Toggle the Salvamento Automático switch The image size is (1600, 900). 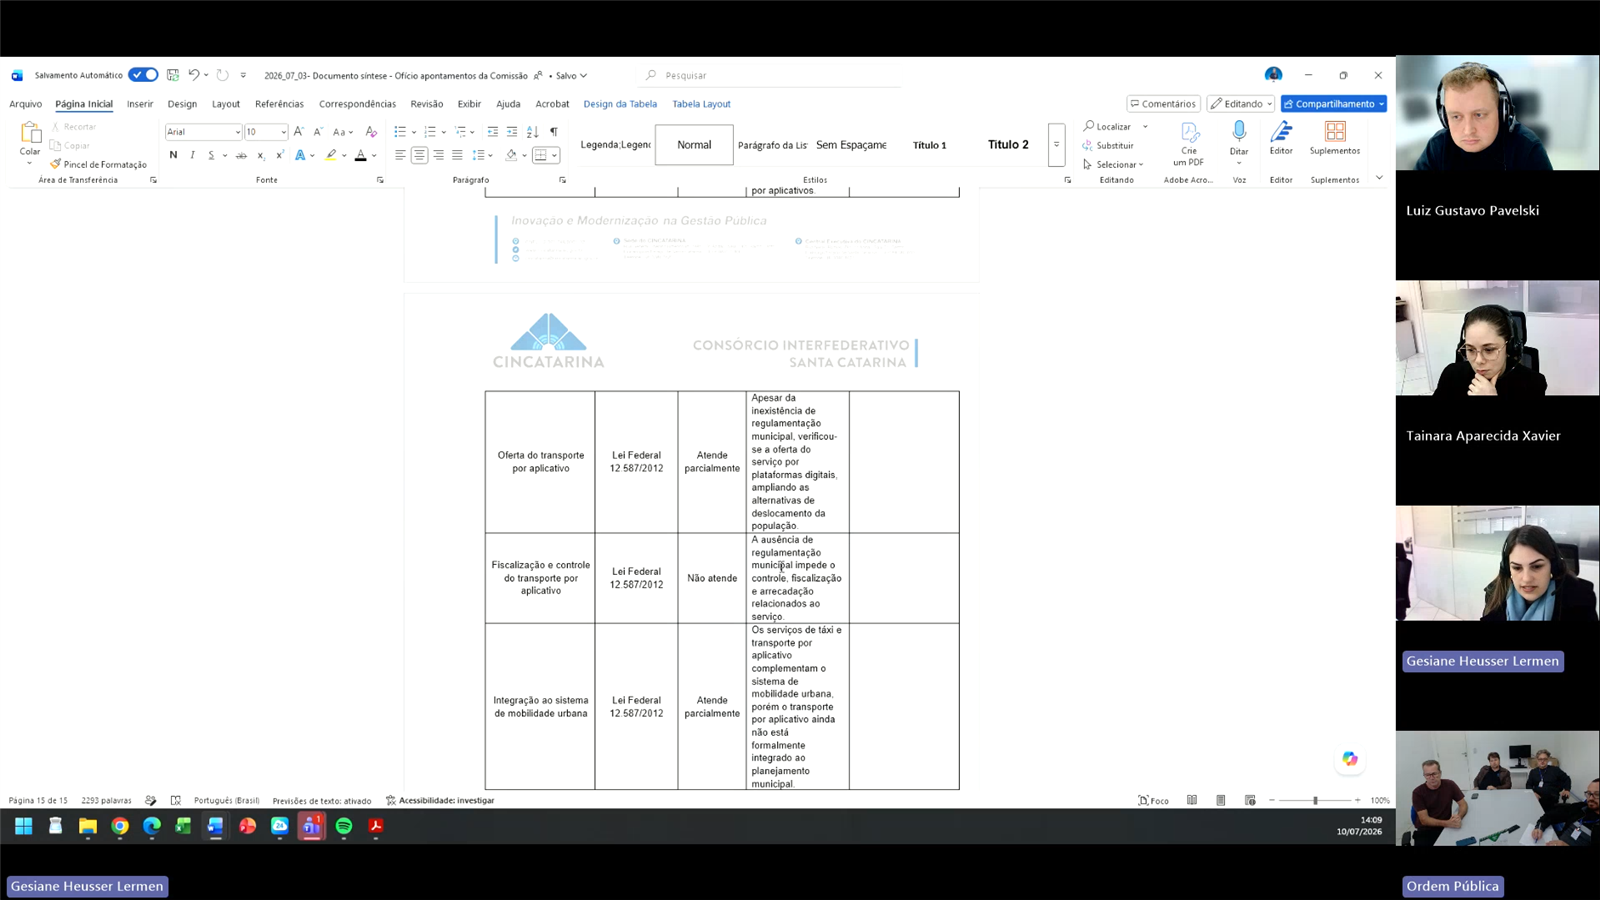point(143,75)
